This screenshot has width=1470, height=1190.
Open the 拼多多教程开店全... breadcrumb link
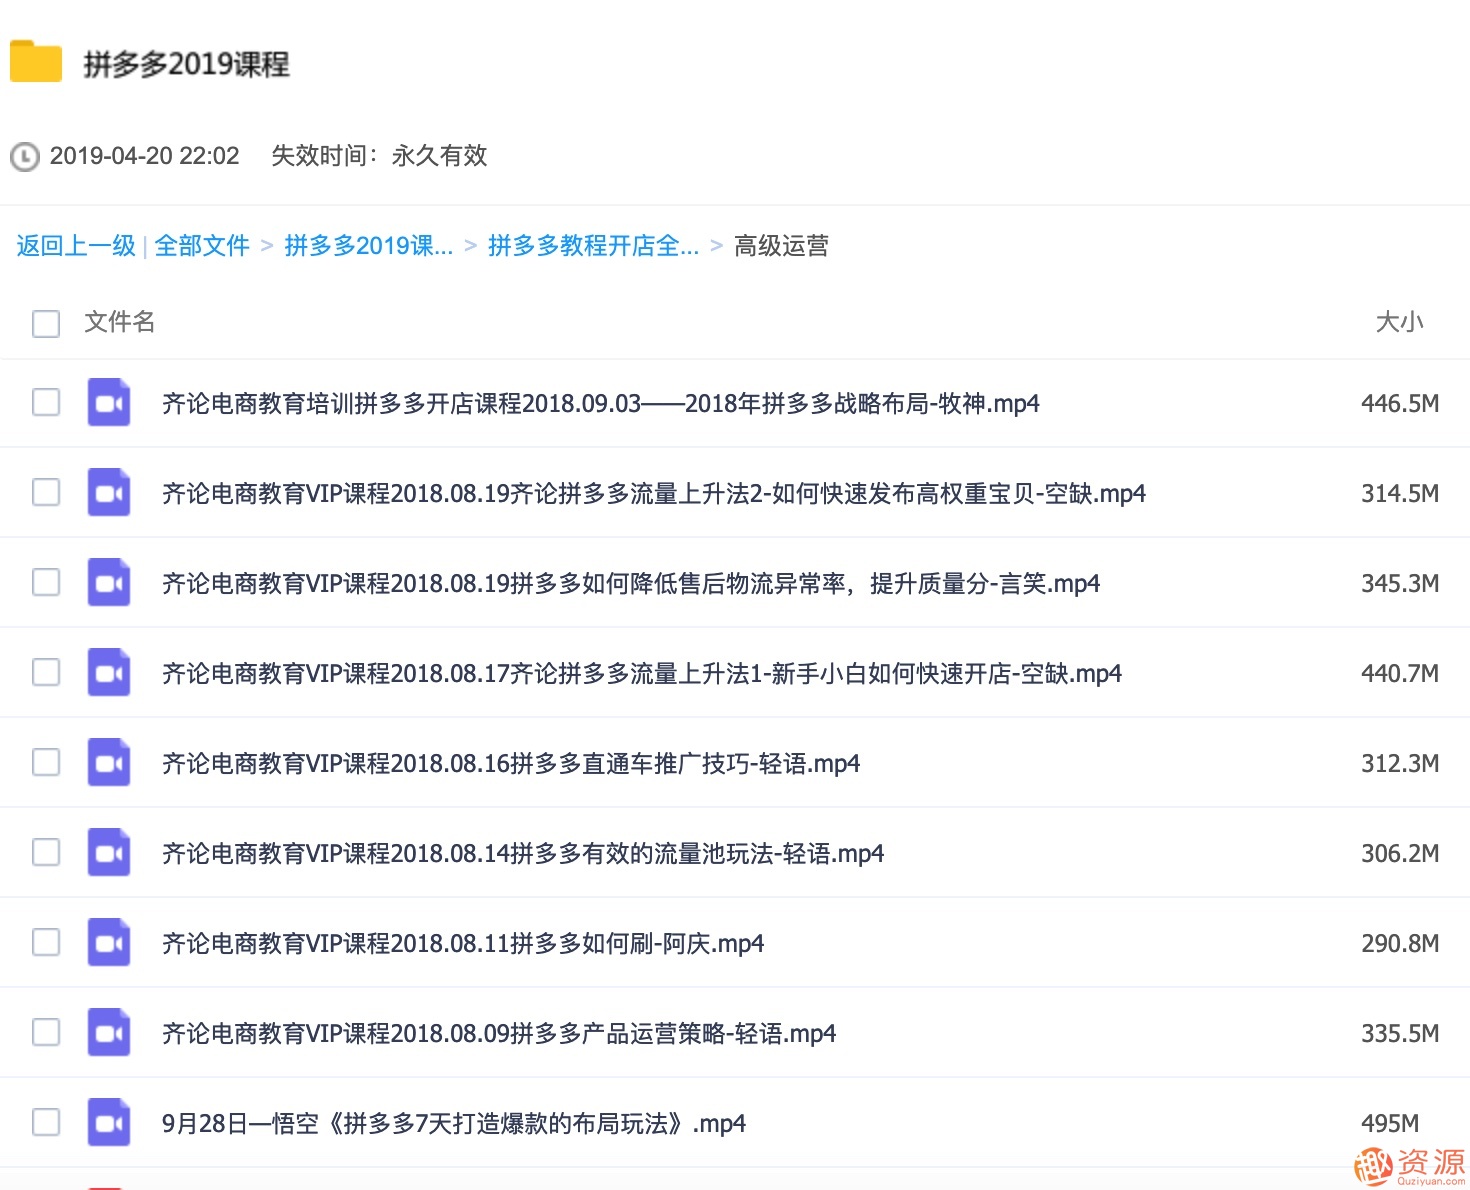pyautogui.click(x=593, y=246)
